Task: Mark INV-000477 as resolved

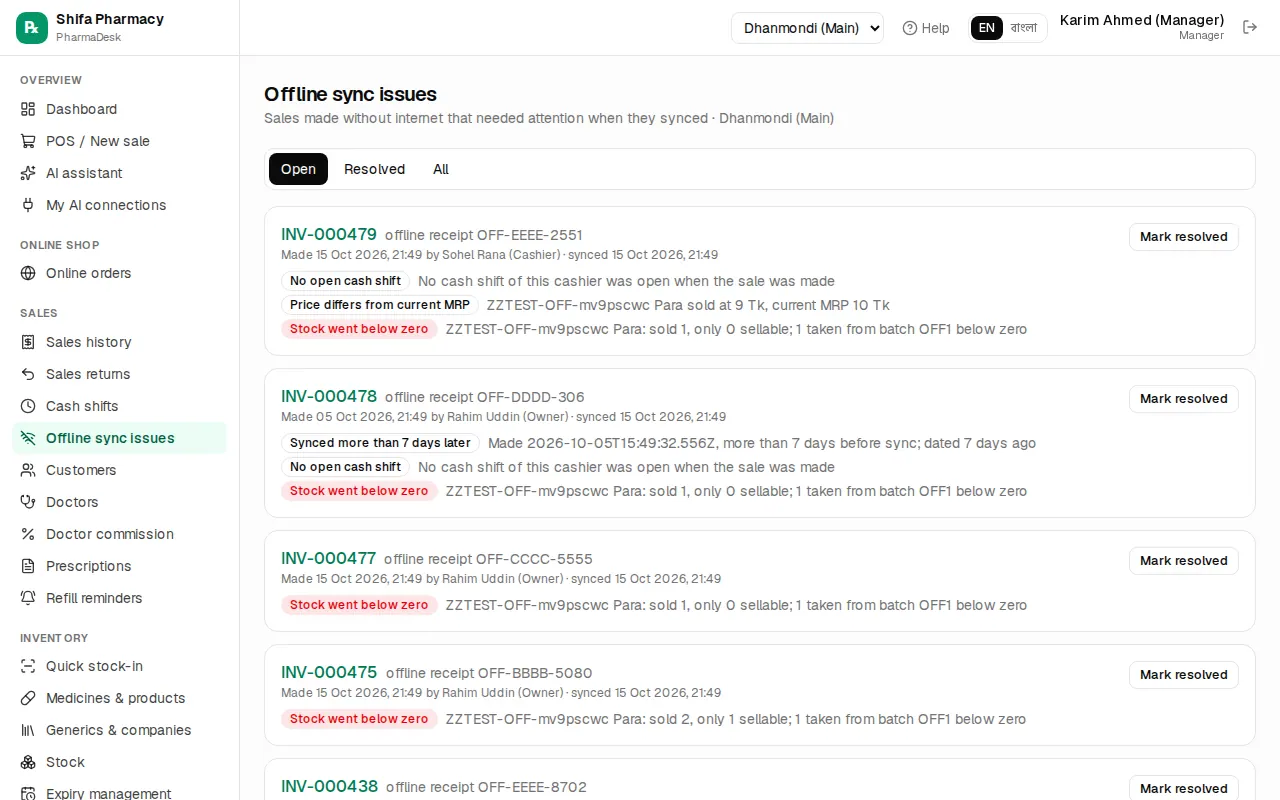Action: (1184, 561)
